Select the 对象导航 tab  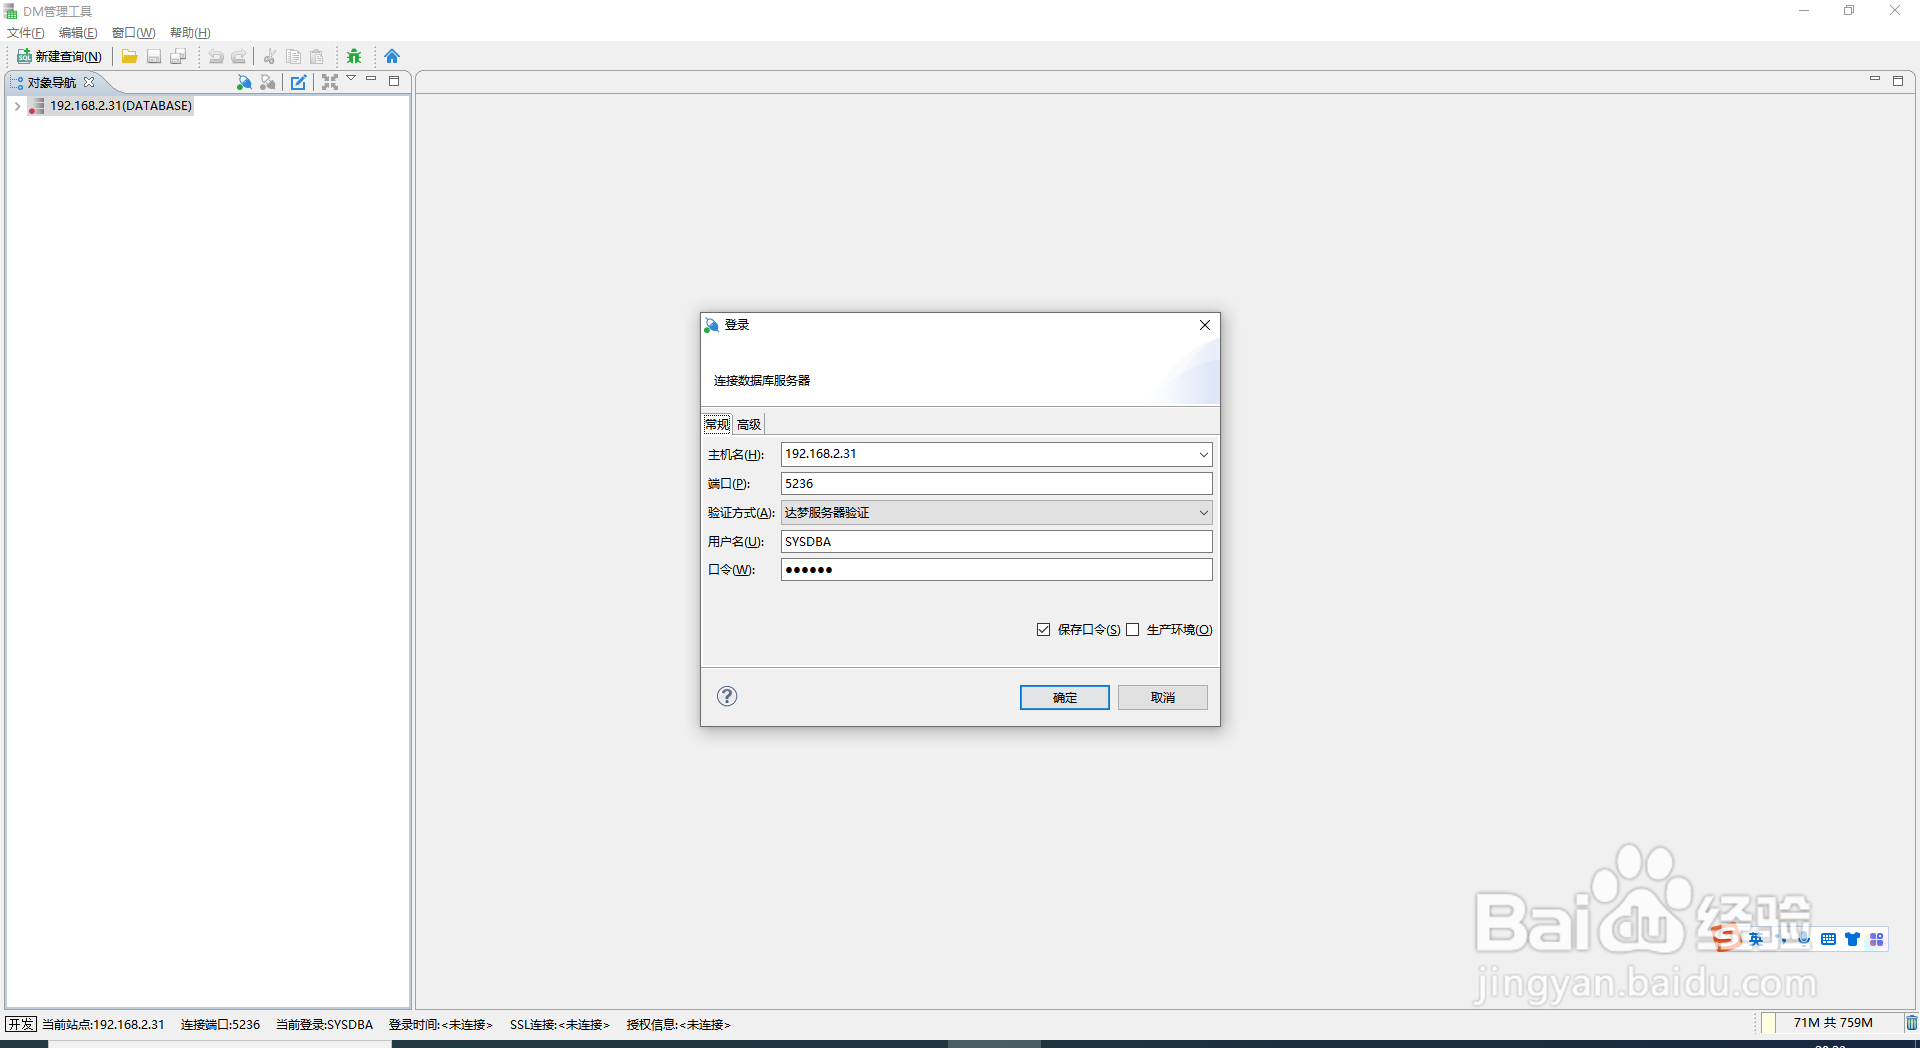52,82
